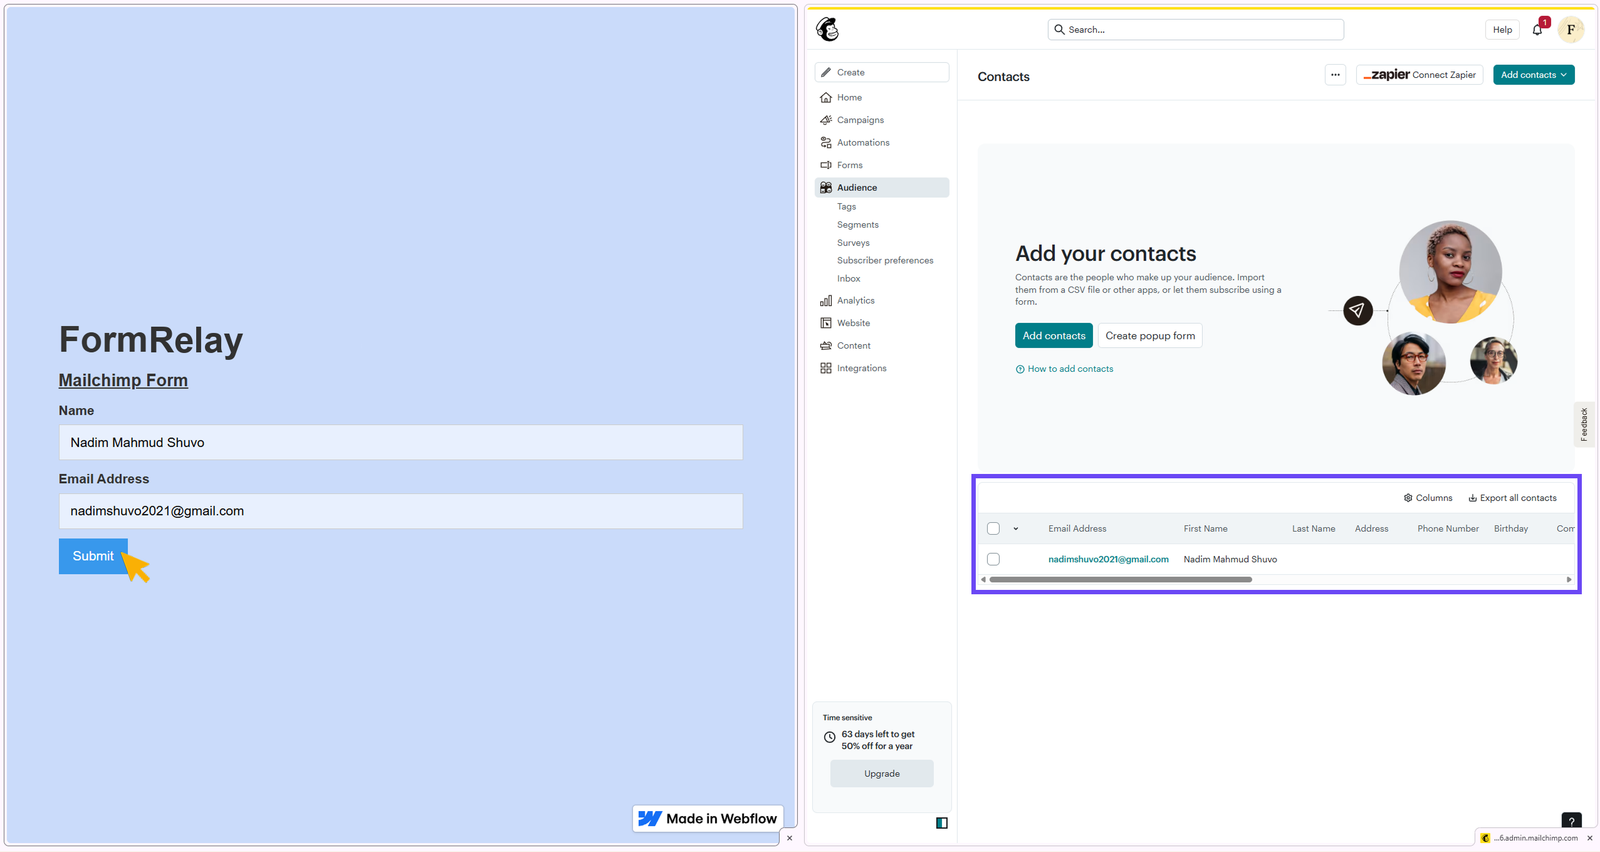Click Create popup form button
The width and height of the screenshot is (1600, 852).
(1150, 336)
